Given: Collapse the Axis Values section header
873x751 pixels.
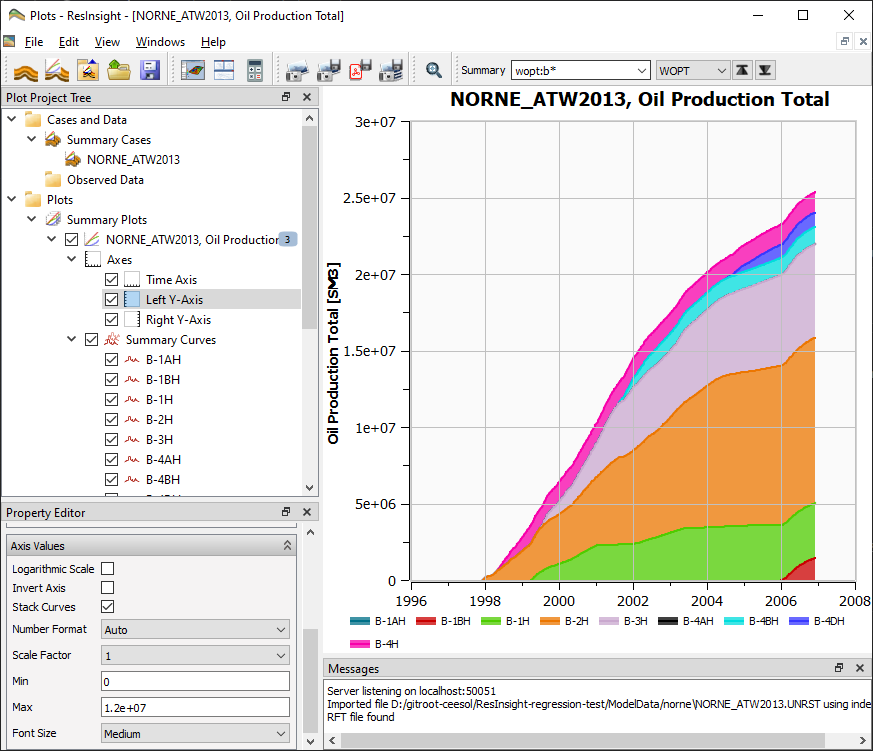Looking at the screenshot, I should 287,545.
